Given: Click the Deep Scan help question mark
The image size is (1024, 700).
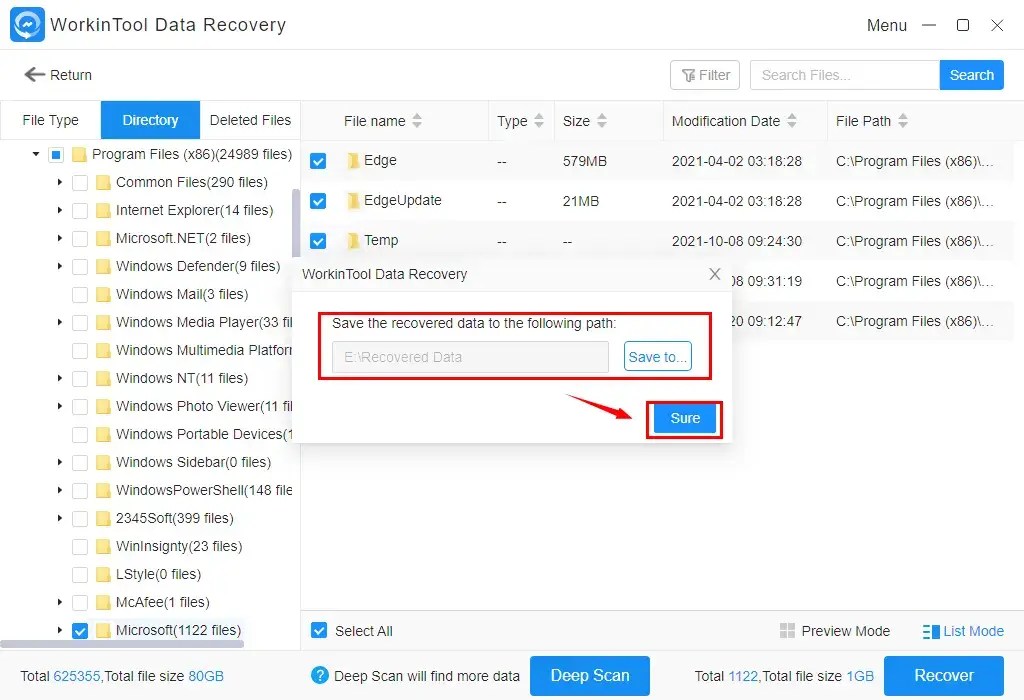Looking at the screenshot, I should [318, 676].
